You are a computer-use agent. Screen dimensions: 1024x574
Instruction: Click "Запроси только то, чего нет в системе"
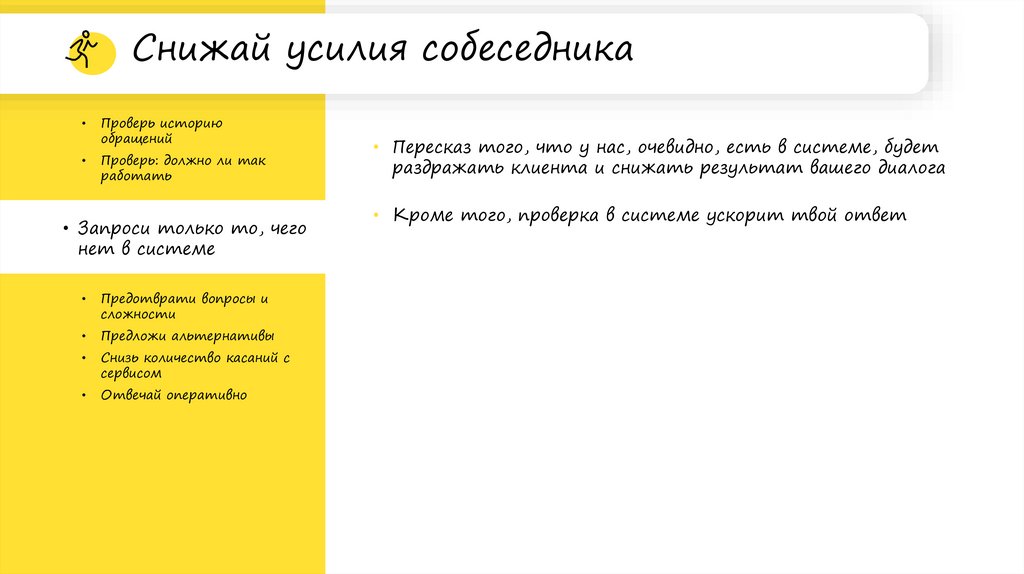(191, 238)
